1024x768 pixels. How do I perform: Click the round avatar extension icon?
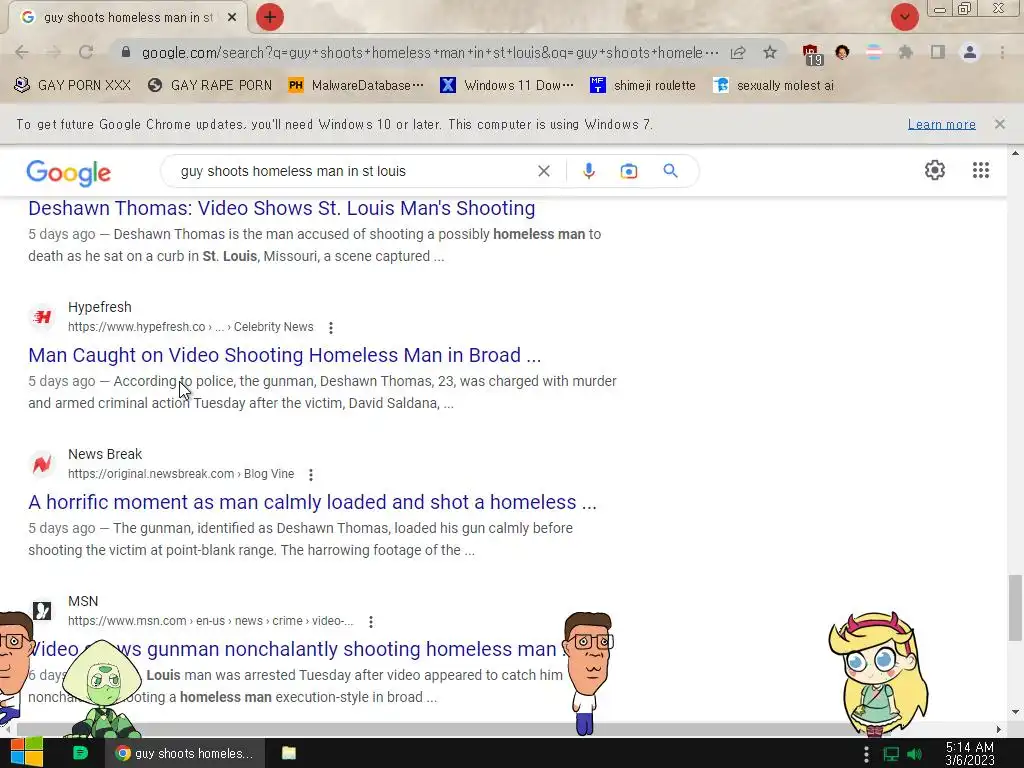click(842, 52)
